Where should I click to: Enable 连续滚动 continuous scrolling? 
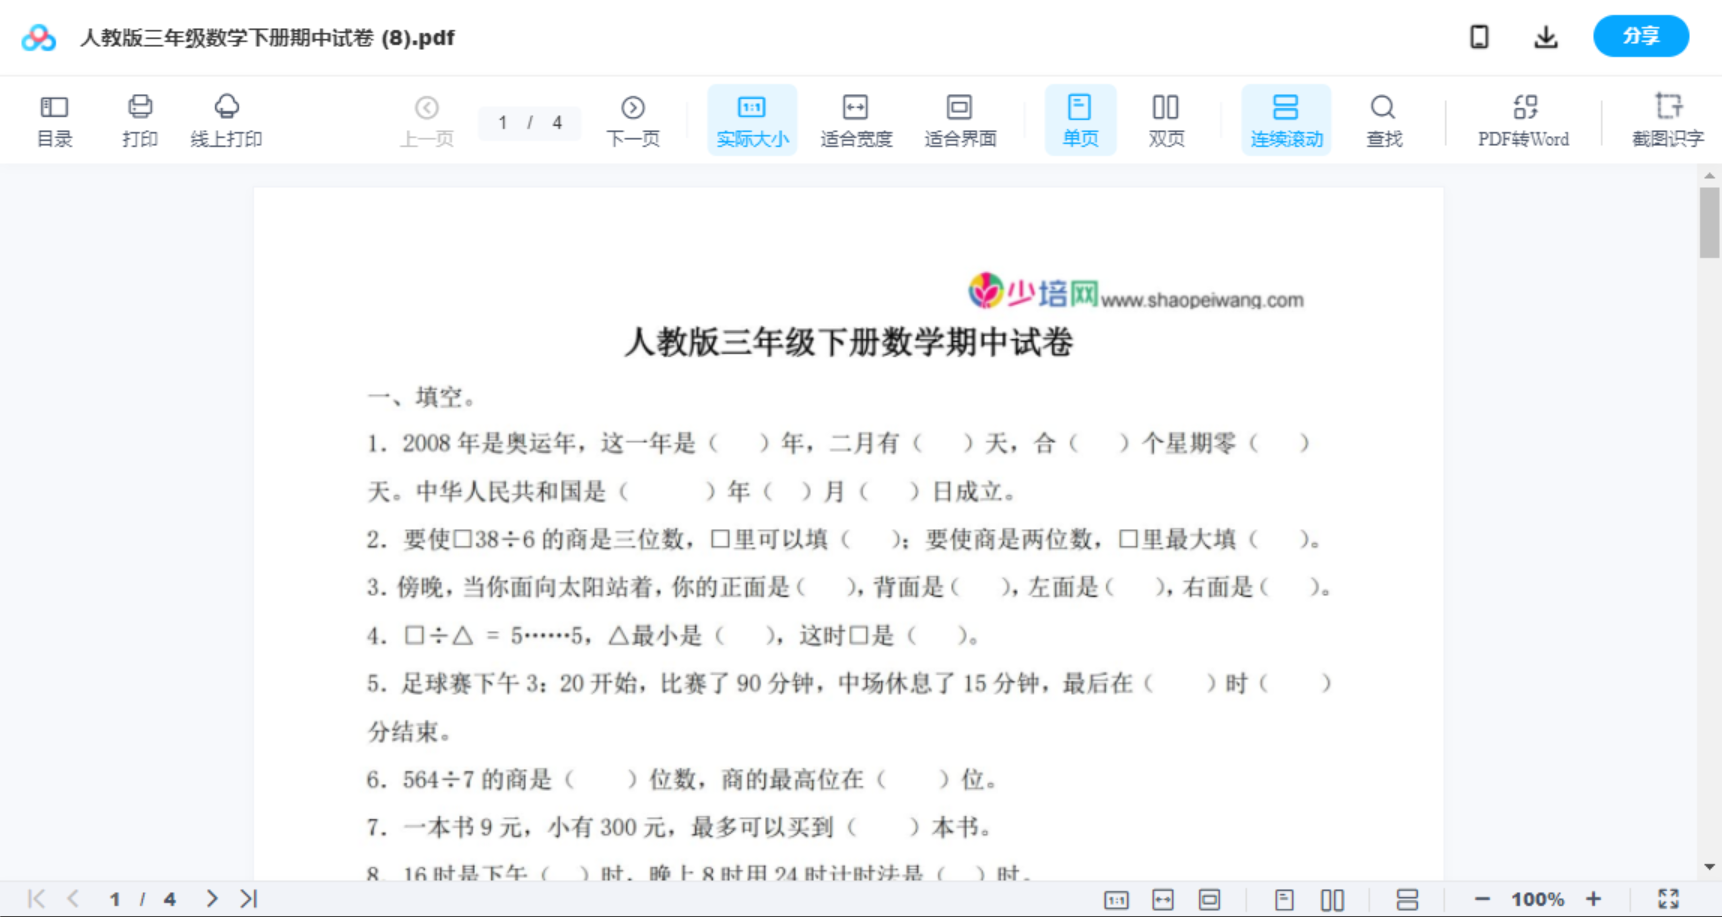tap(1286, 119)
